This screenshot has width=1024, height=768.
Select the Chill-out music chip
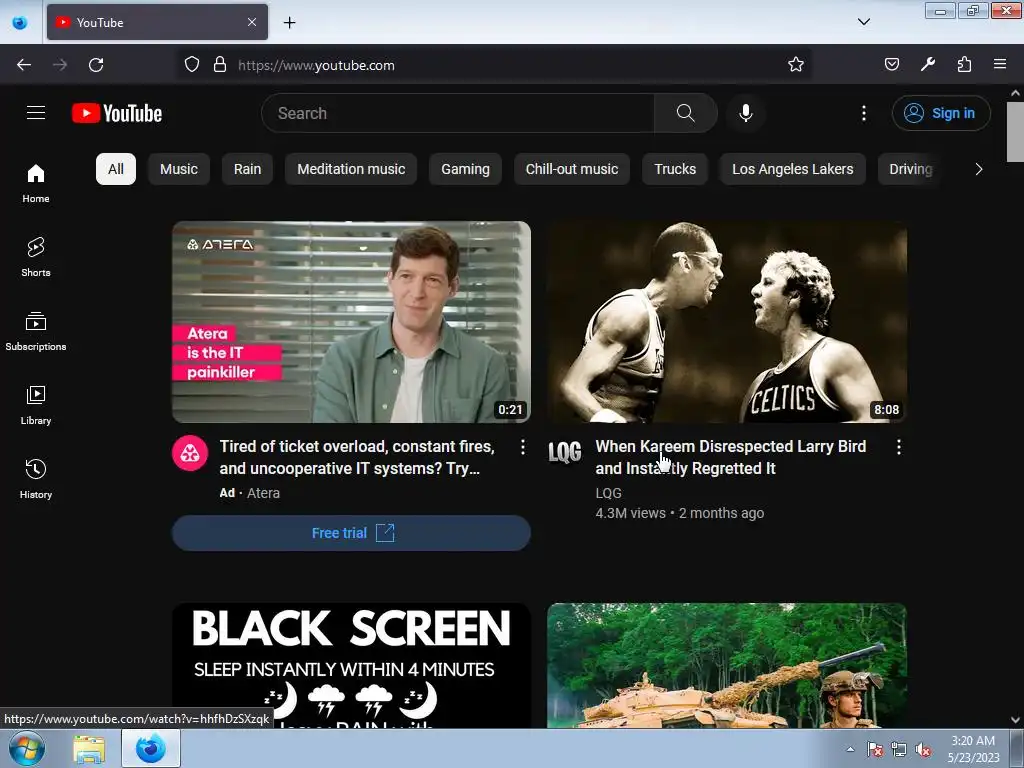point(571,169)
